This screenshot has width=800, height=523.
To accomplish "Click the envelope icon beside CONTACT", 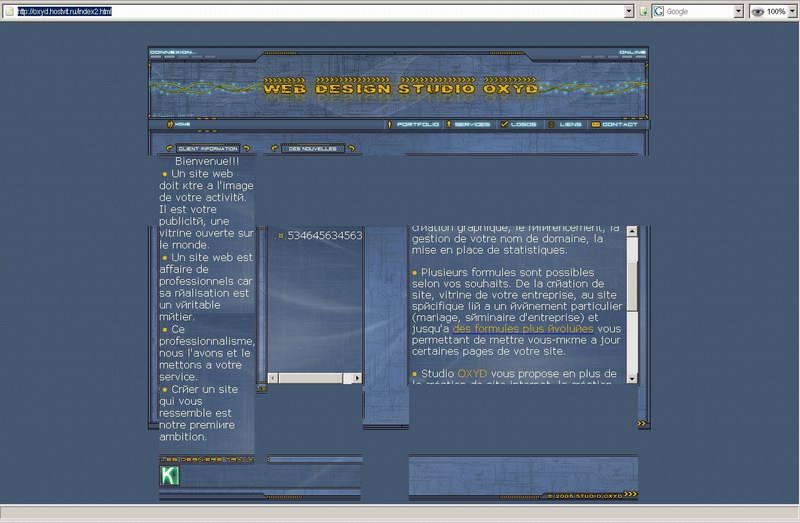I will [595, 124].
